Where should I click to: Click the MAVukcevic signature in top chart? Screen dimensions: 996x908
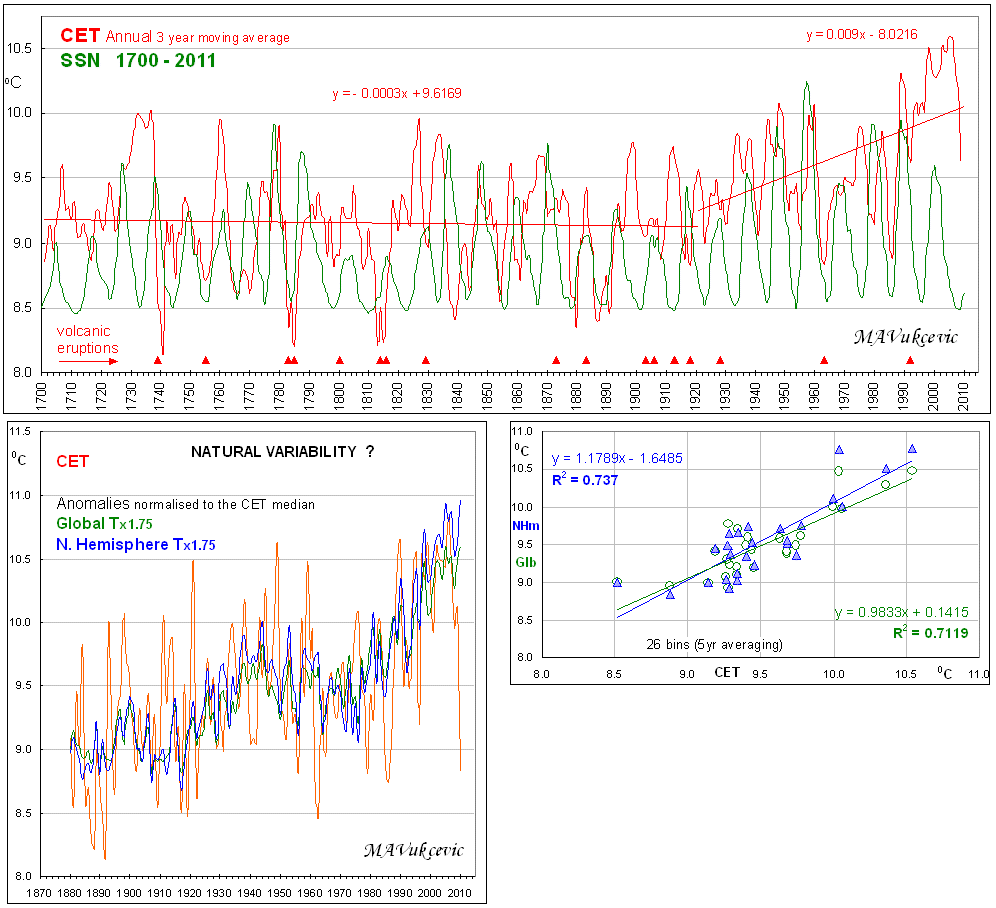click(x=905, y=337)
